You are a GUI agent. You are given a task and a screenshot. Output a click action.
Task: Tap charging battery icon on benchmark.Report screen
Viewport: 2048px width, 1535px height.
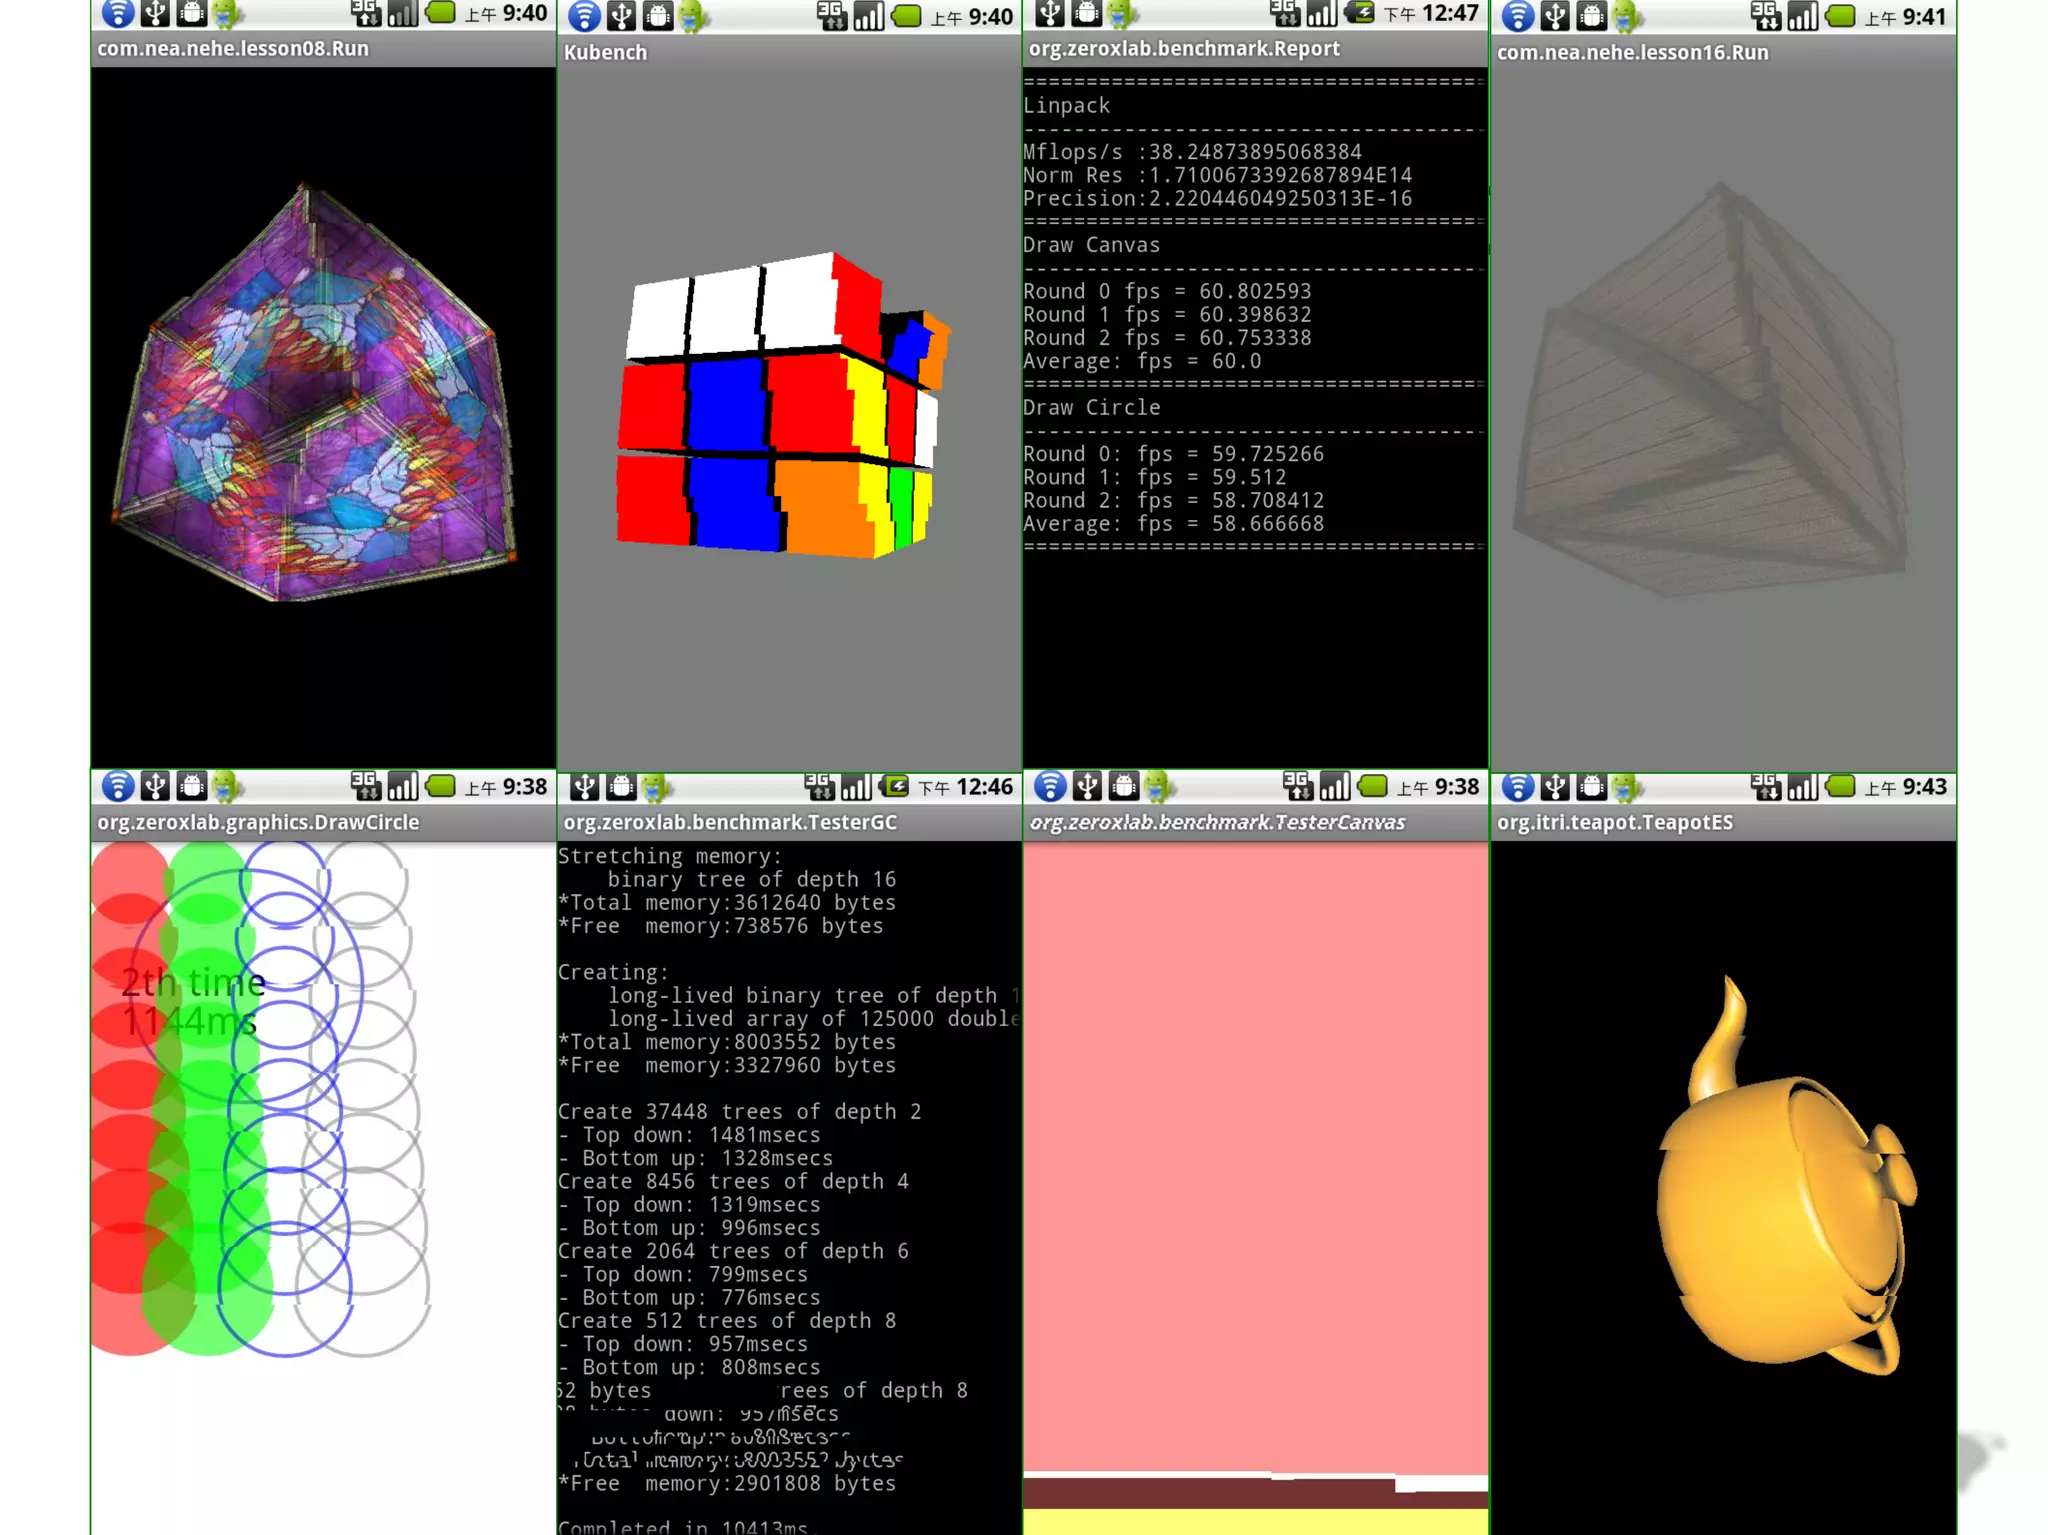tap(1360, 13)
